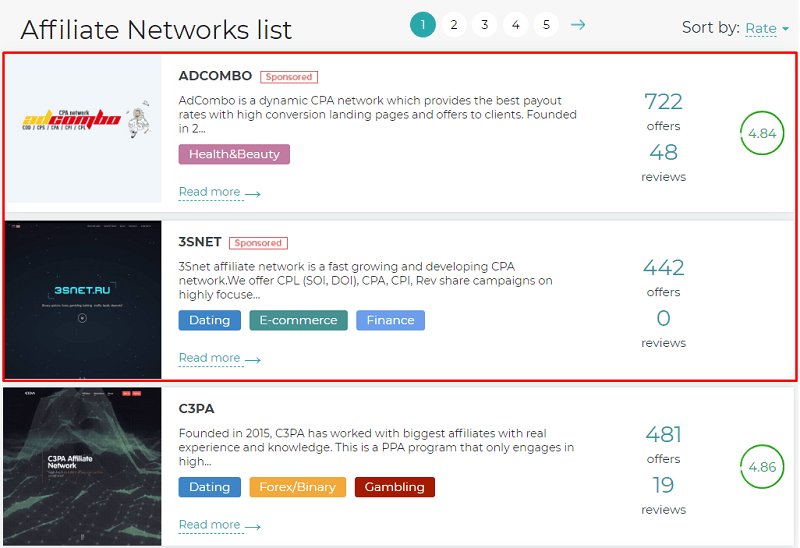Viewport: 800px width, 548px height.
Task: Click the 3Snet description text
Action: [365, 281]
